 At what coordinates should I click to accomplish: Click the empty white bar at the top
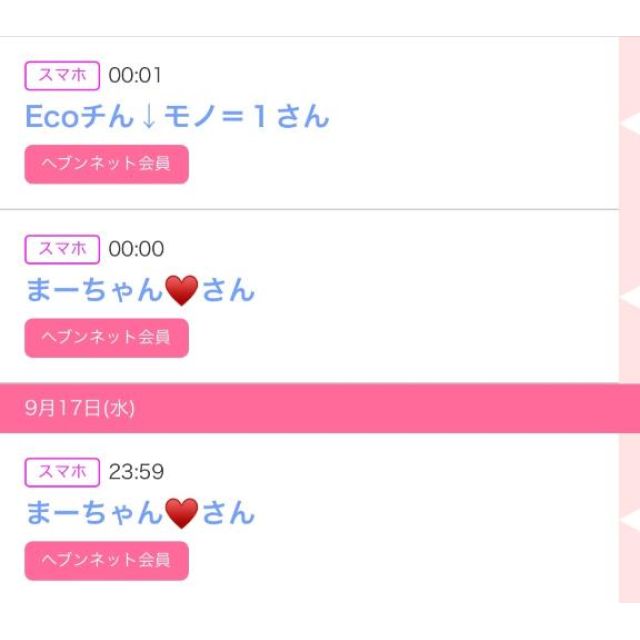click(x=320, y=18)
